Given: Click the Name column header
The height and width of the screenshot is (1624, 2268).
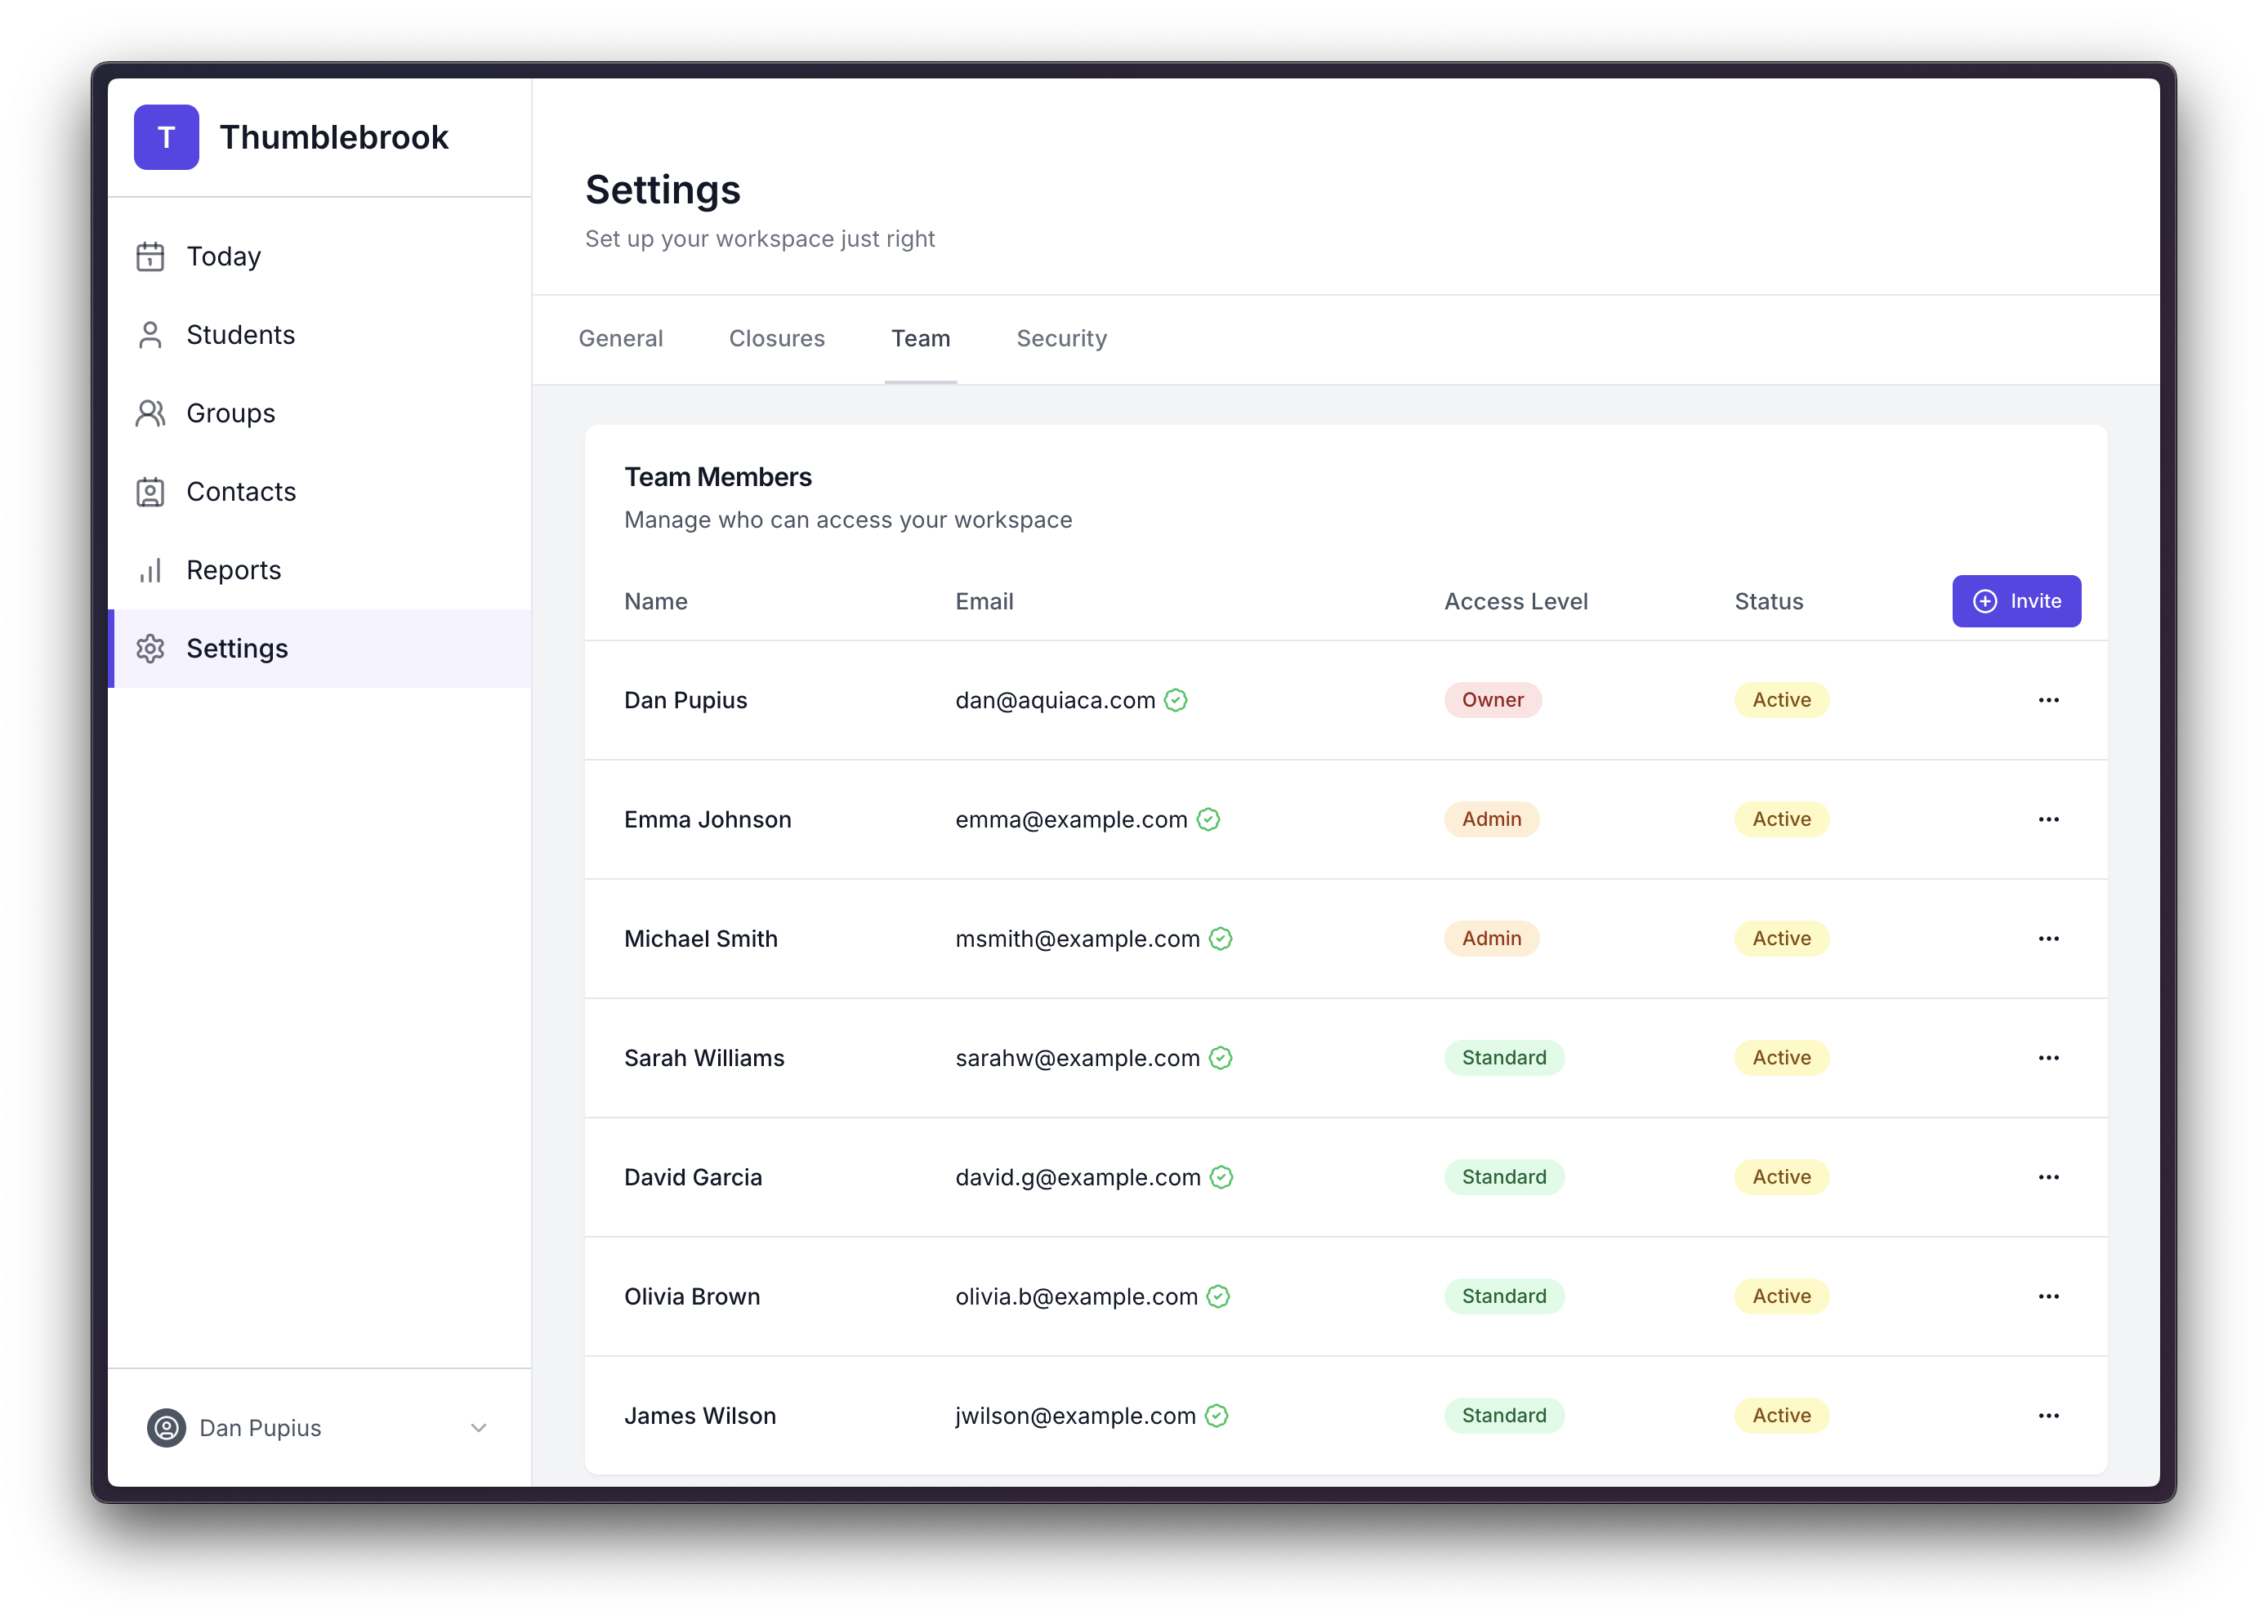Looking at the screenshot, I should [x=655, y=601].
